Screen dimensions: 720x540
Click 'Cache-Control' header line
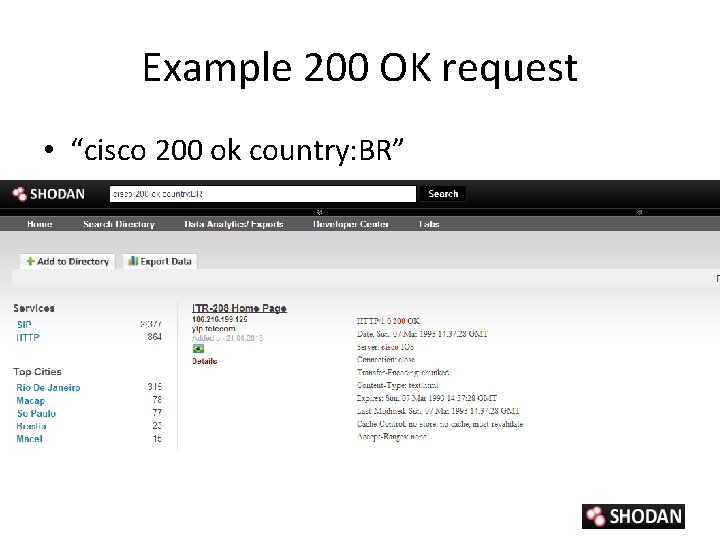click(440, 424)
